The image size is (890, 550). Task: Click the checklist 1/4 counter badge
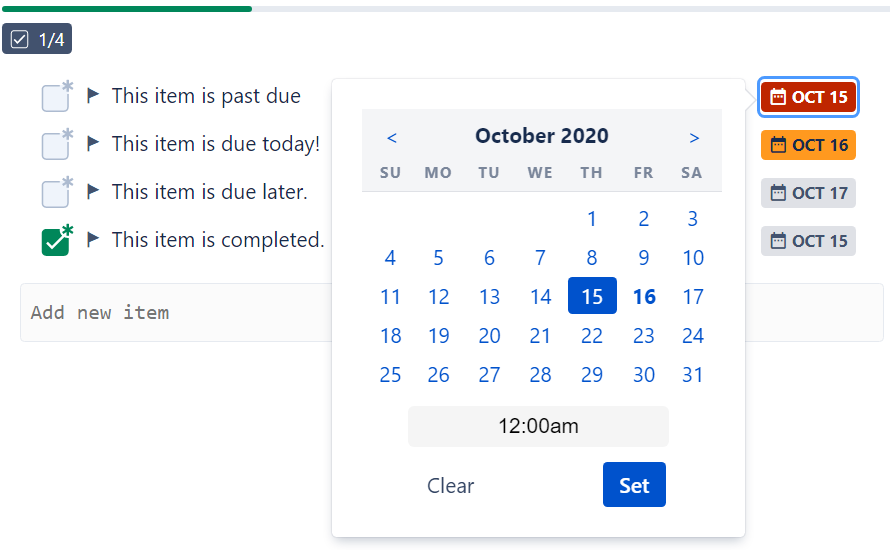pyautogui.click(x=37, y=39)
